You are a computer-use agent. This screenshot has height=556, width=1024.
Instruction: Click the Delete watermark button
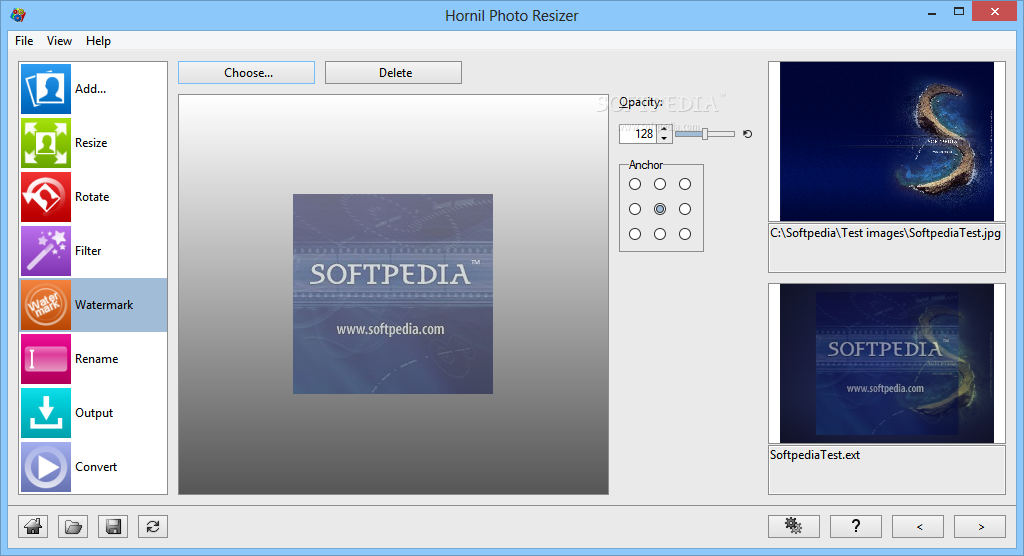tap(393, 73)
